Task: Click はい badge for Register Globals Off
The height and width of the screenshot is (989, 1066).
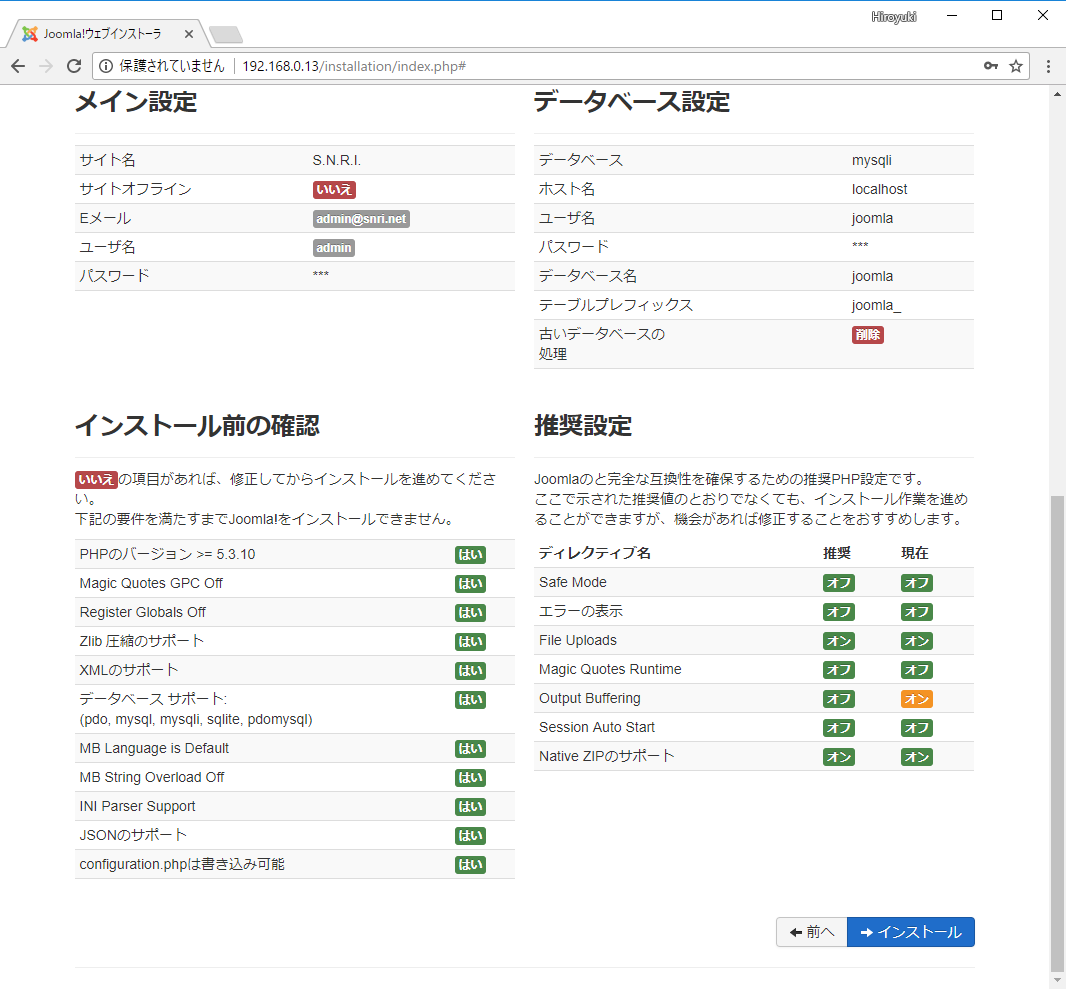Action: (x=470, y=612)
